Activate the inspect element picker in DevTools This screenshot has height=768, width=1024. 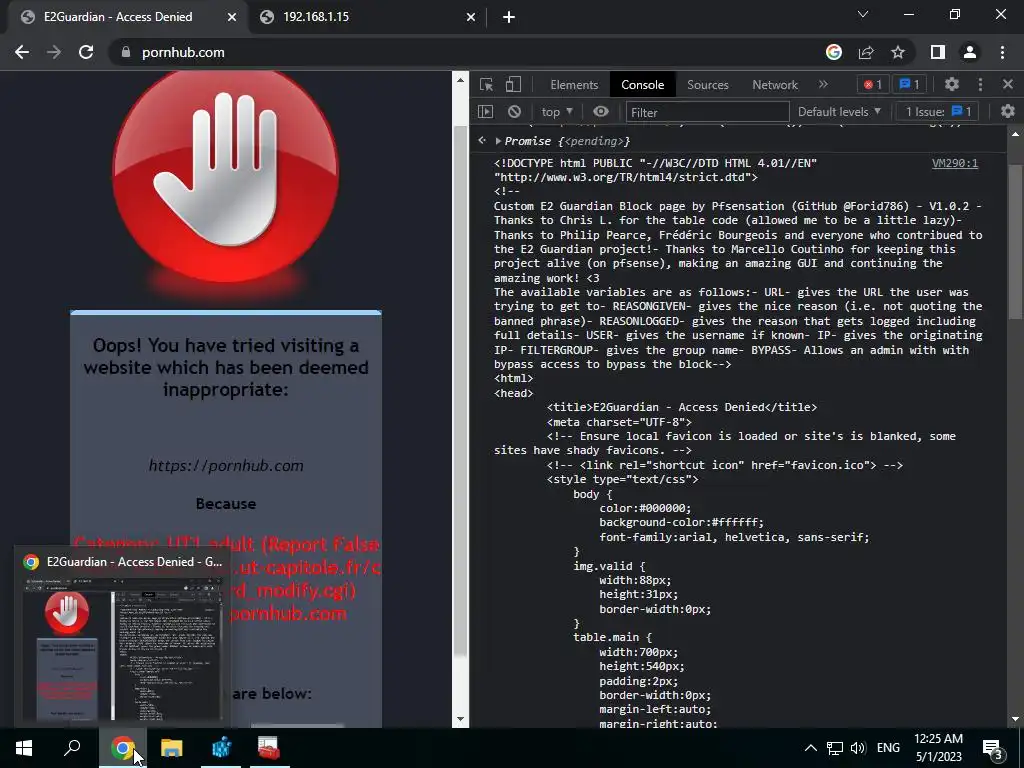[x=486, y=84]
